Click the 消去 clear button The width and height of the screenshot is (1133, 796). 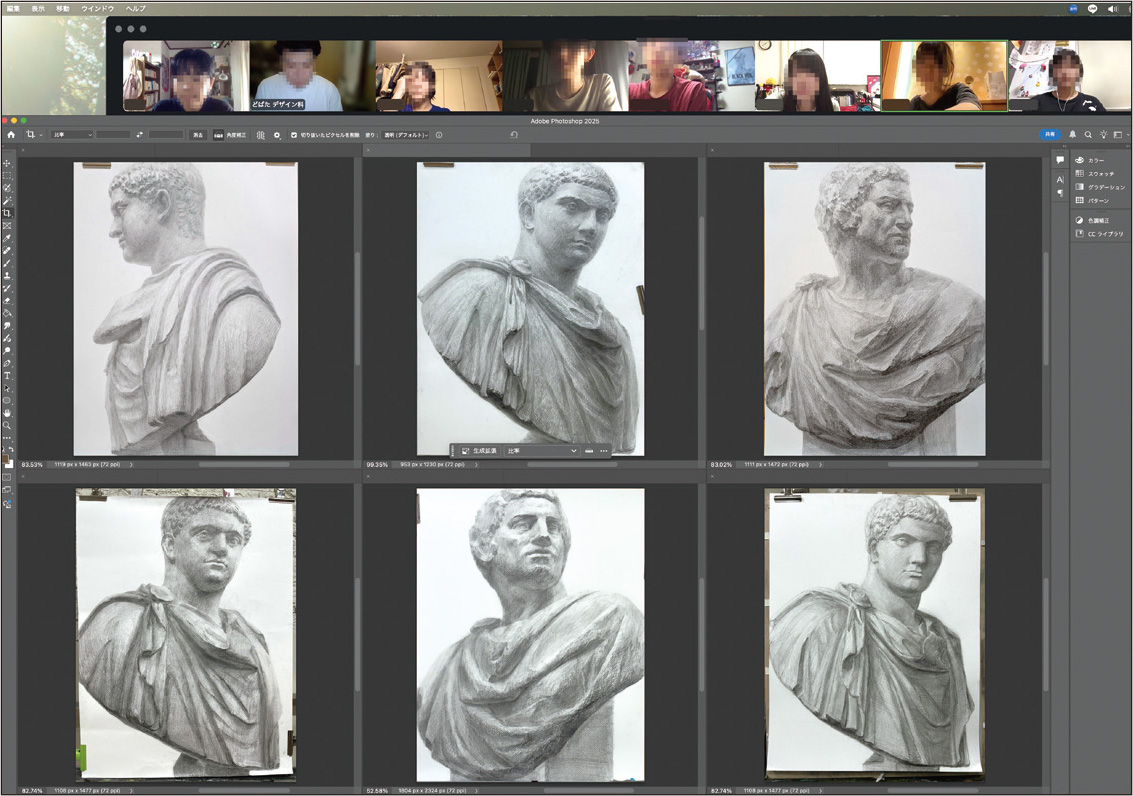(x=197, y=135)
